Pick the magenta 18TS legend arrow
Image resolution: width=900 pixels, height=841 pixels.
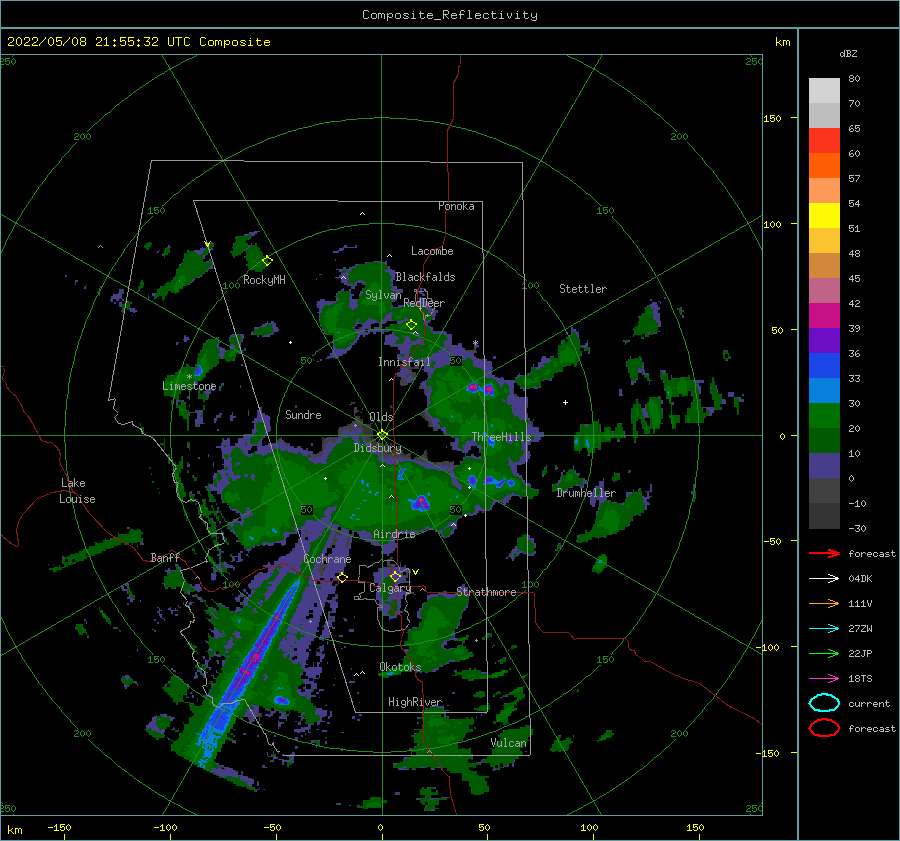coord(824,679)
